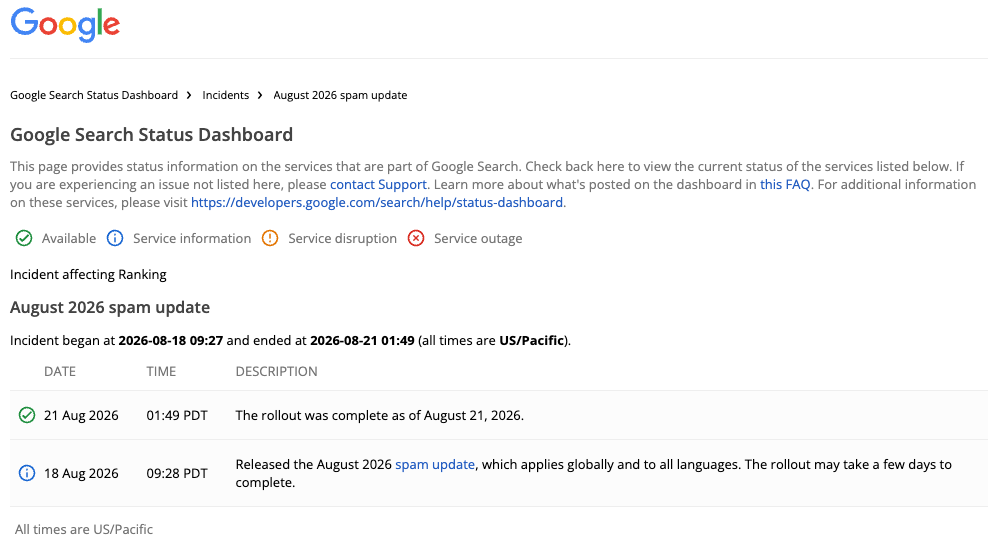Click DATE column header
The image size is (988, 543).
click(x=60, y=372)
